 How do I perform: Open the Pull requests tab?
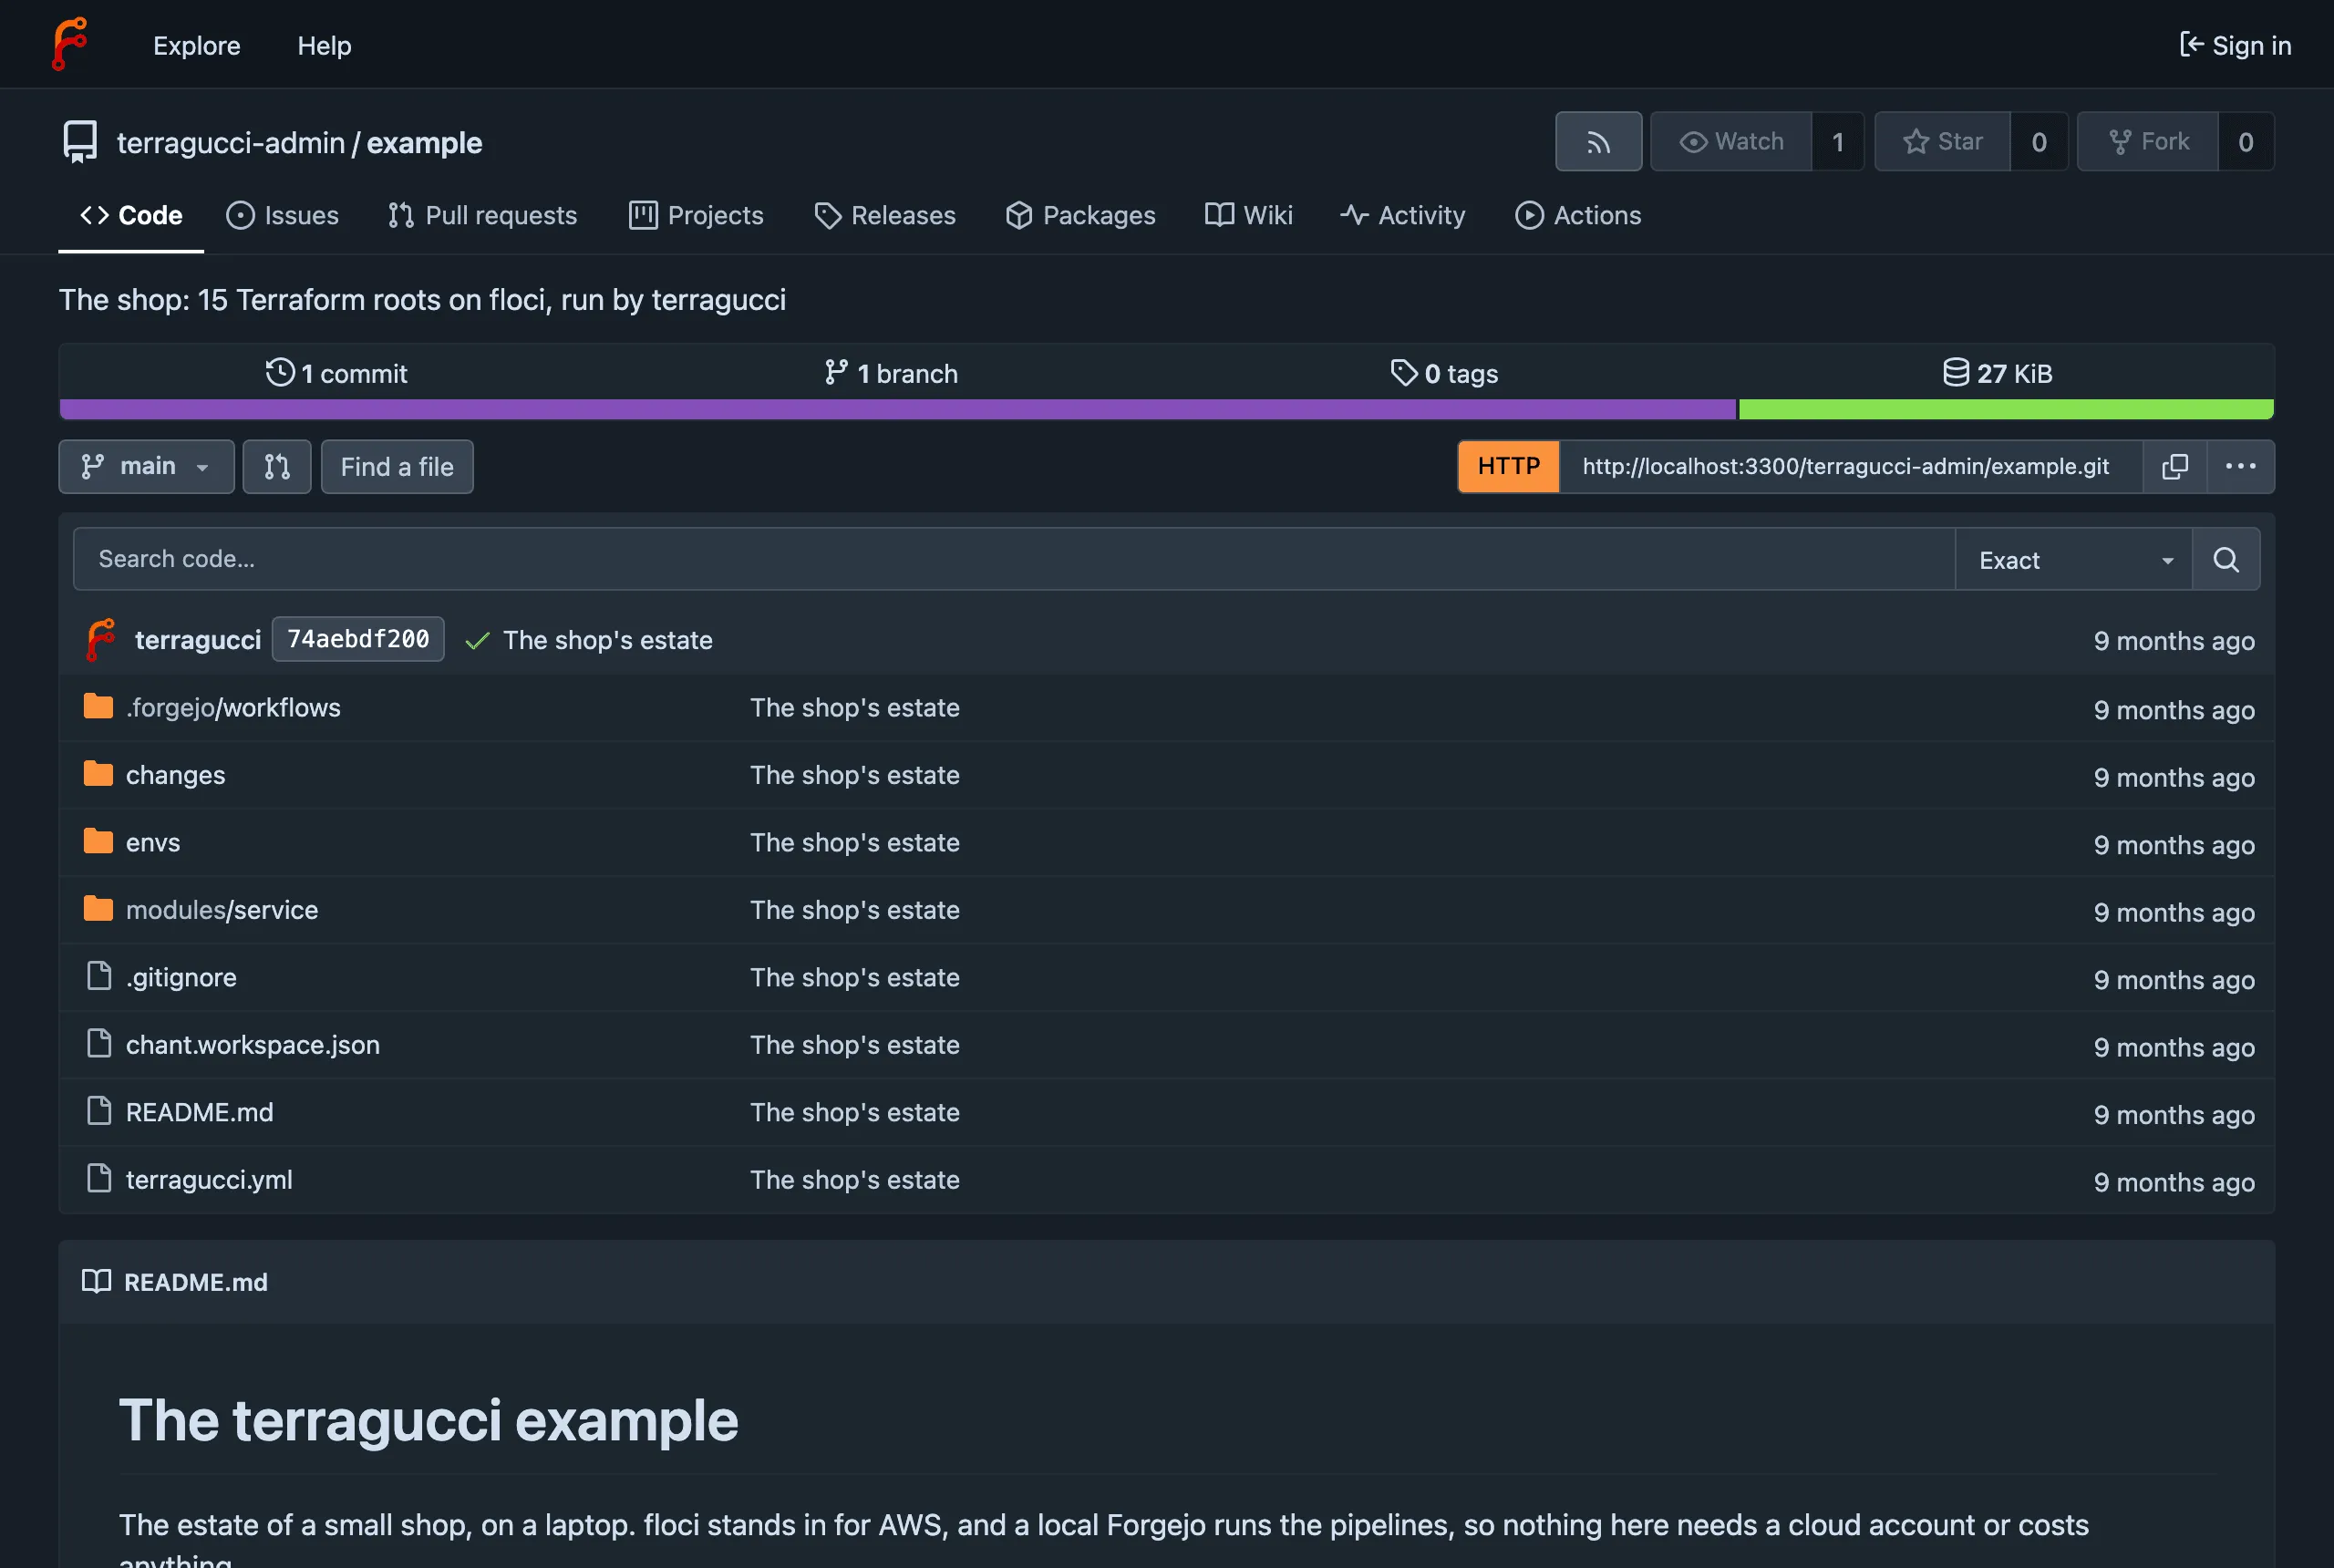pos(482,215)
